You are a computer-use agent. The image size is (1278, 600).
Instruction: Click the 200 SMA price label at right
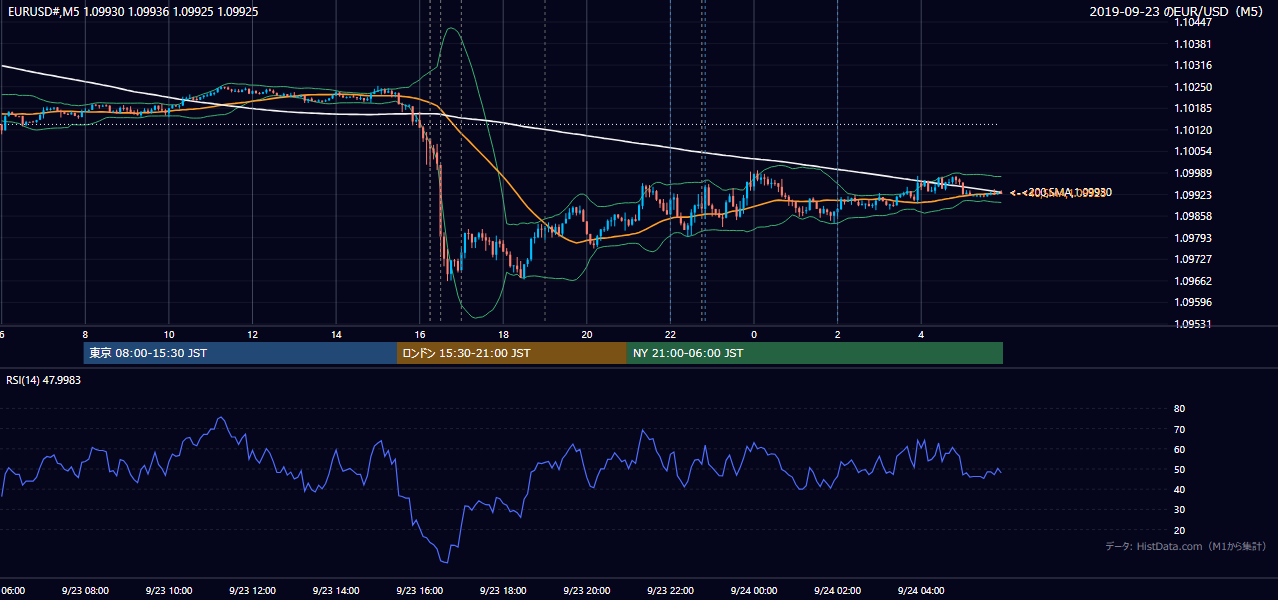point(1067,193)
